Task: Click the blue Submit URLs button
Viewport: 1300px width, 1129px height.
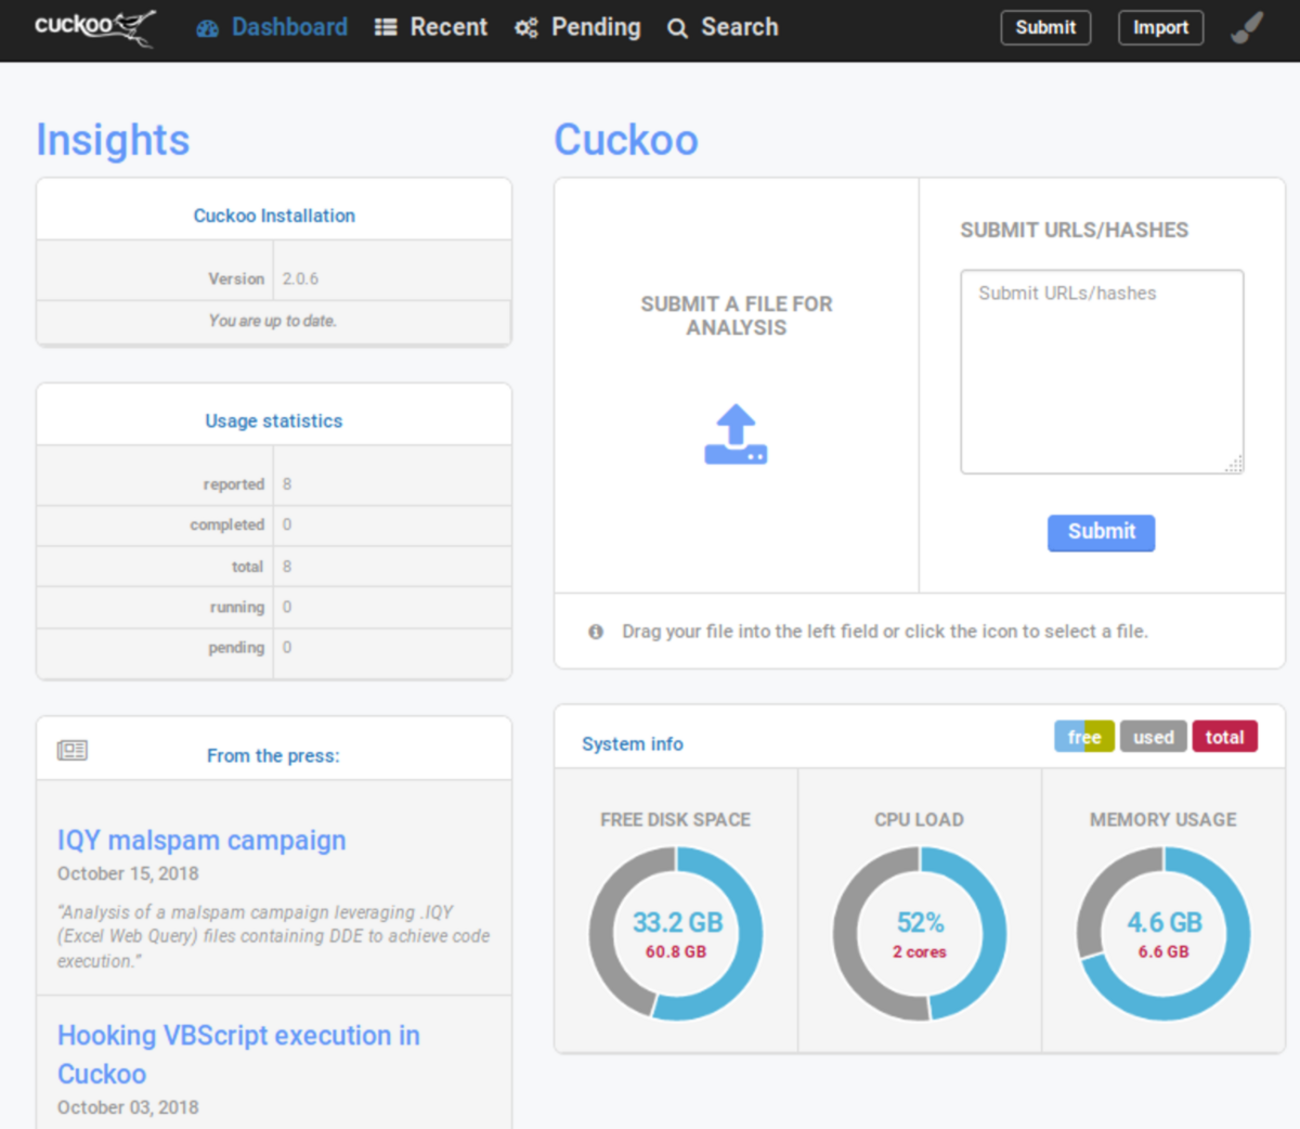Action: pos(1101,532)
